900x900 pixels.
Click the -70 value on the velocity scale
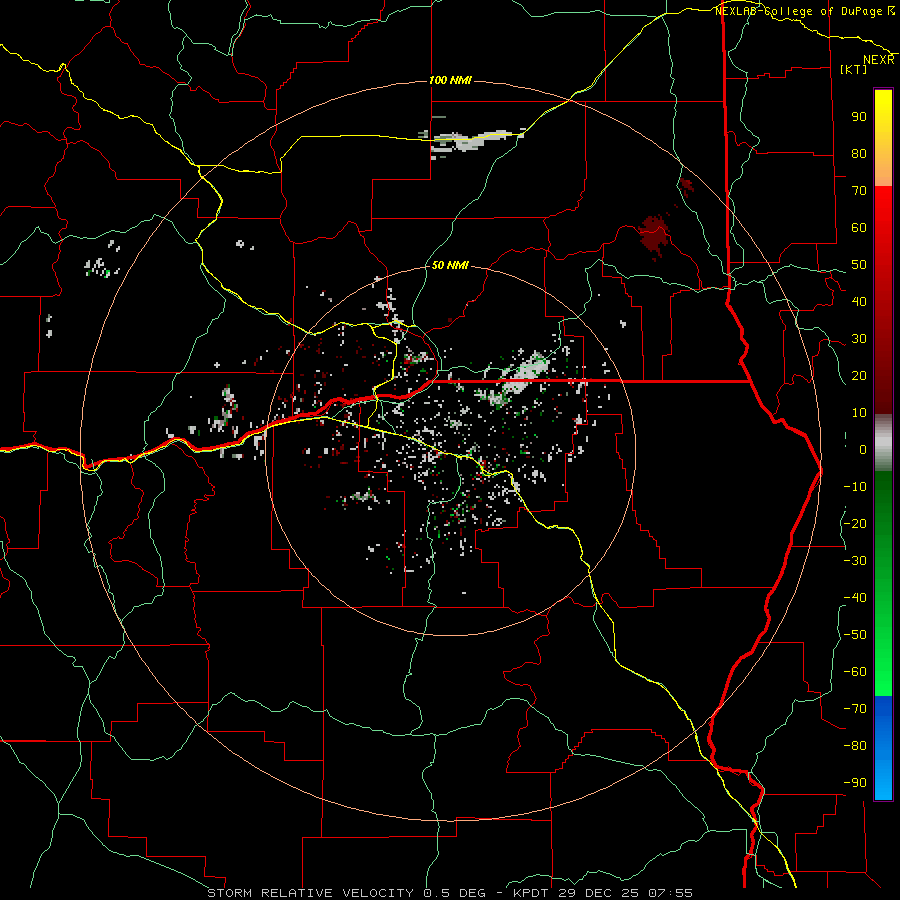click(855, 709)
